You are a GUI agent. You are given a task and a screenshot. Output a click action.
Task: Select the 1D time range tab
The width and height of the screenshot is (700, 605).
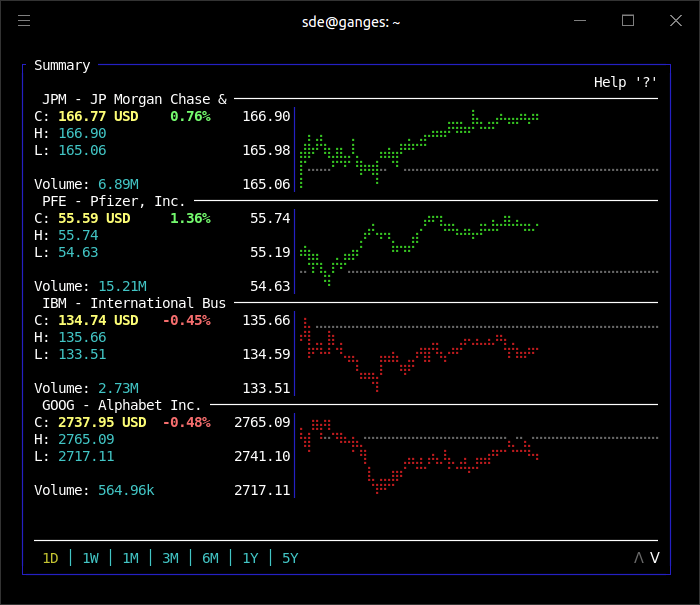point(50,558)
